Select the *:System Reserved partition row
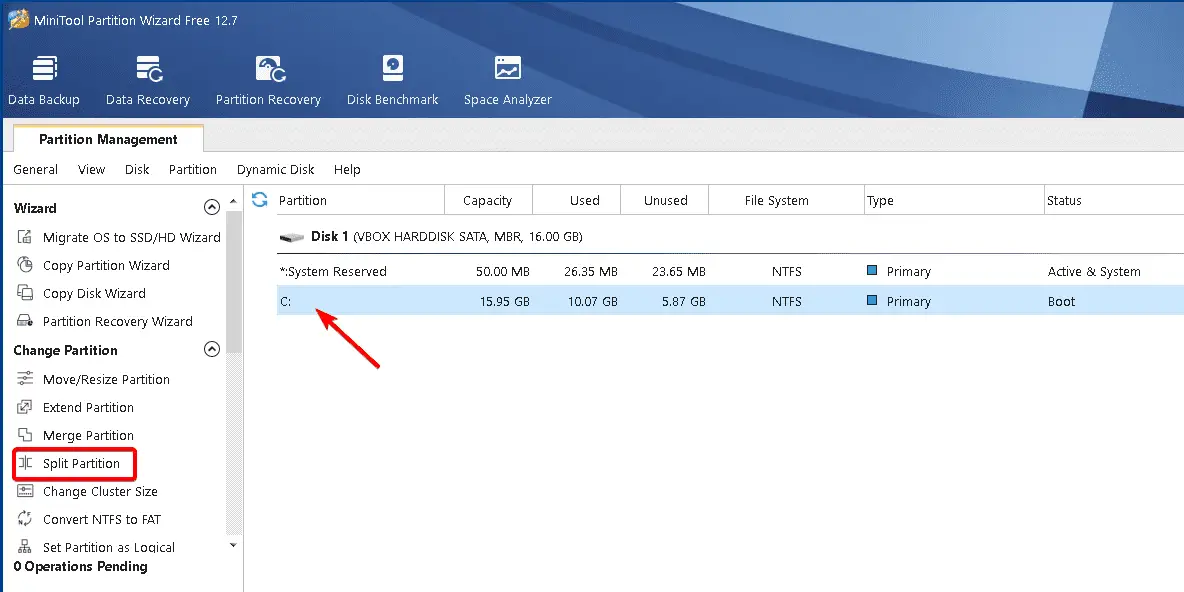 coord(730,271)
